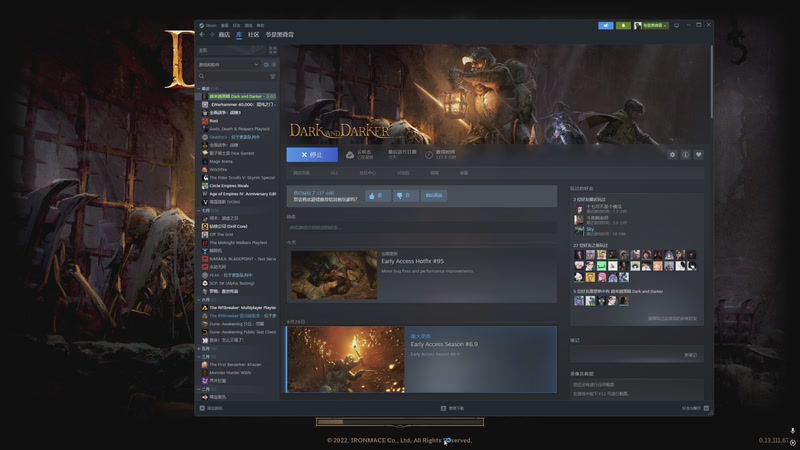Toggle the library grid view icon
Image resolution: width=800 pixels, height=450 pixels.
(x=273, y=50)
